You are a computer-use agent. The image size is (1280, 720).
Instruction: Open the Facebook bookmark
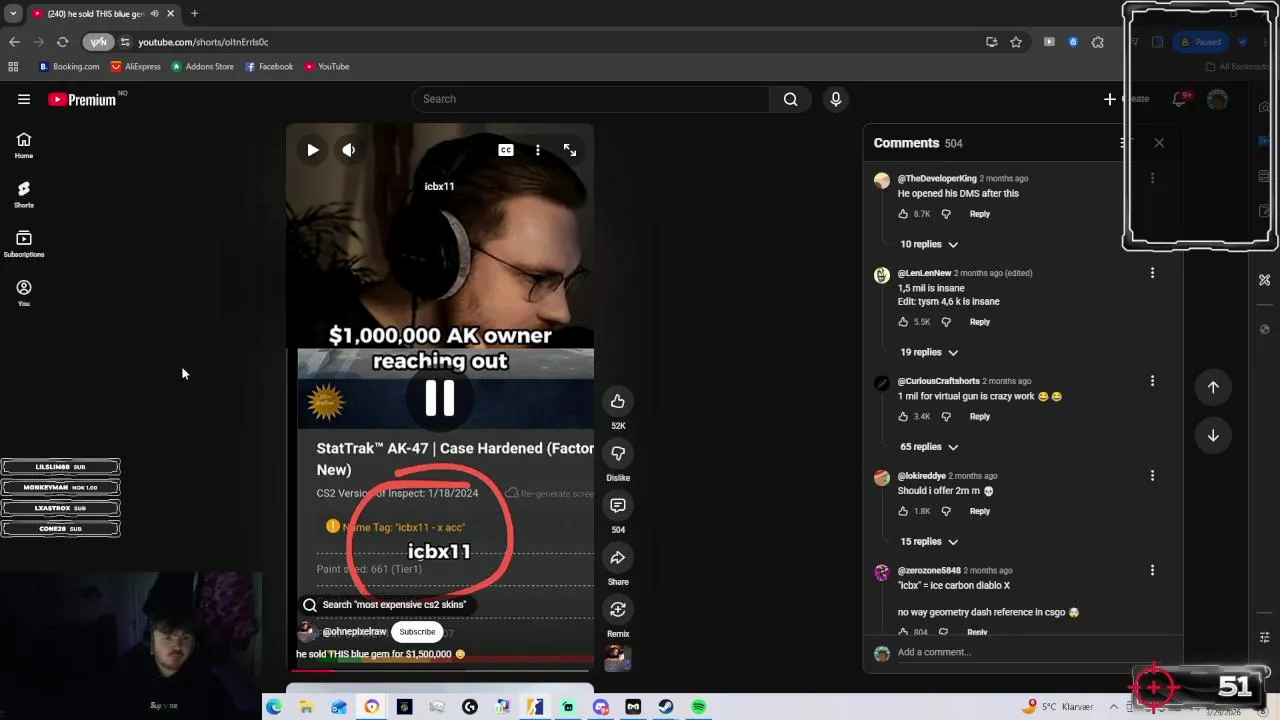pos(269,67)
